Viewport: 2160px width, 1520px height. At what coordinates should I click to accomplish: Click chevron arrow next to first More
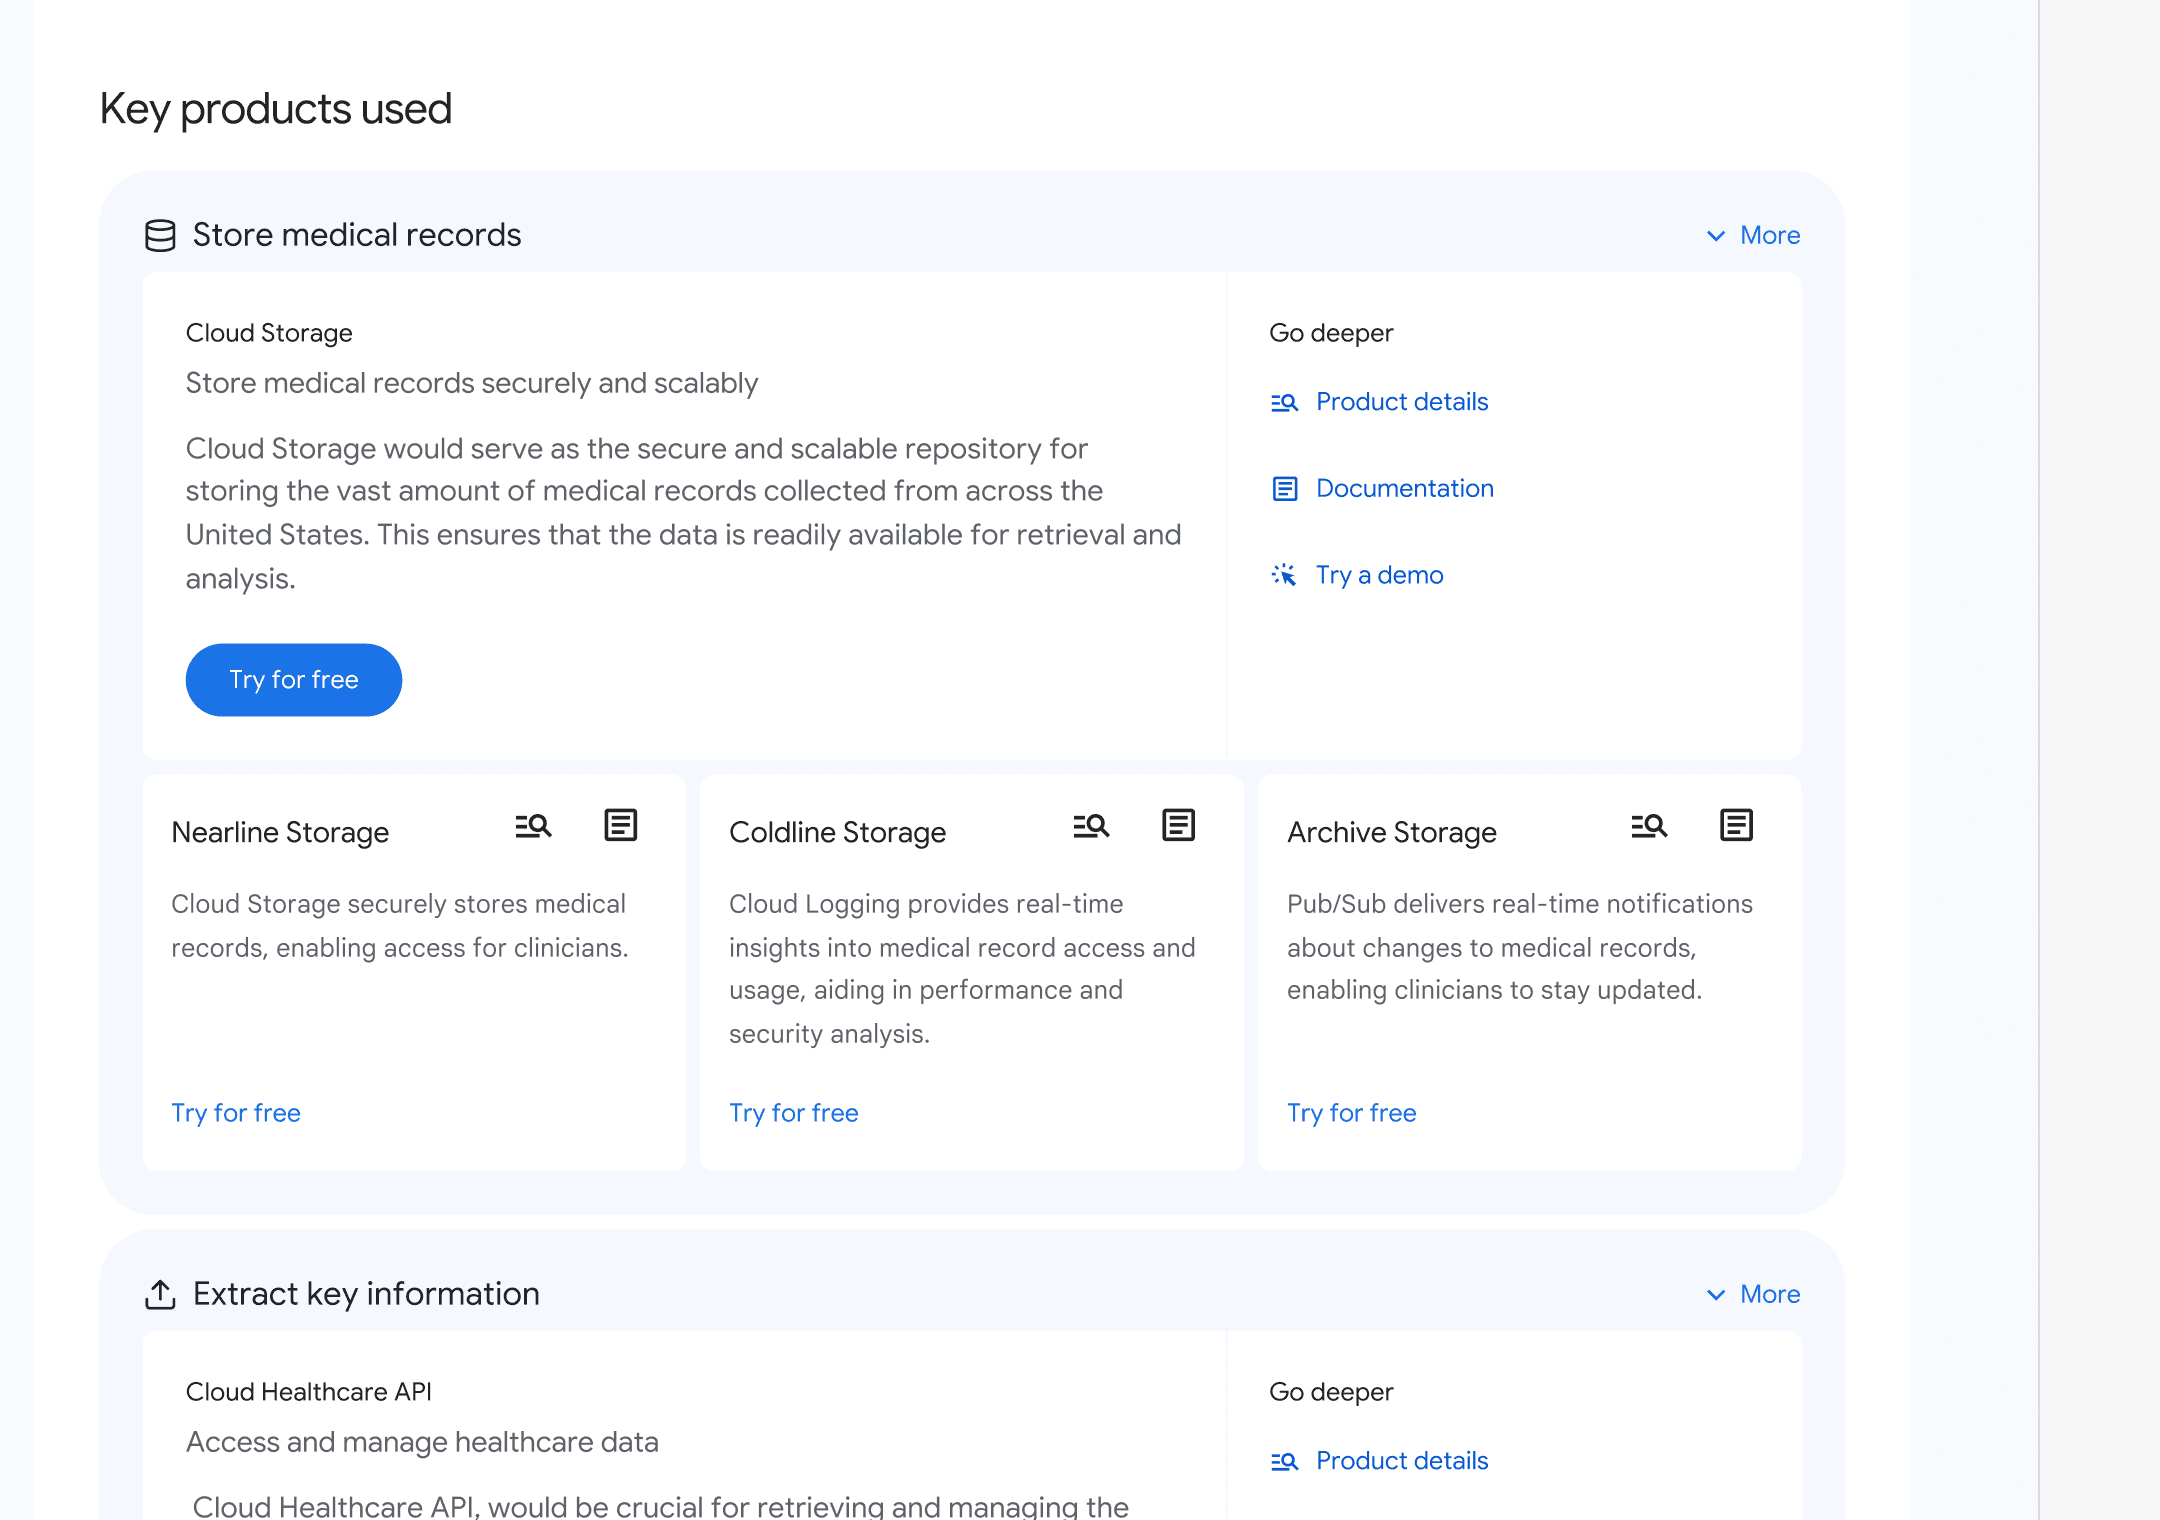pos(1716,236)
